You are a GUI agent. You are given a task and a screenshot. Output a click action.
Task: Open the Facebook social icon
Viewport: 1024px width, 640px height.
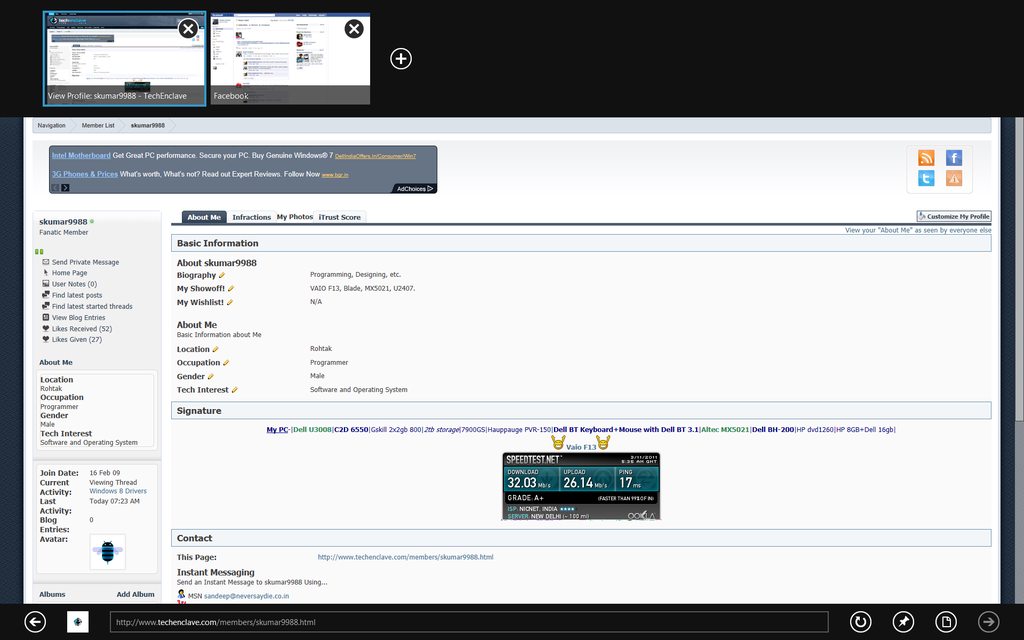pyautogui.click(x=954, y=157)
